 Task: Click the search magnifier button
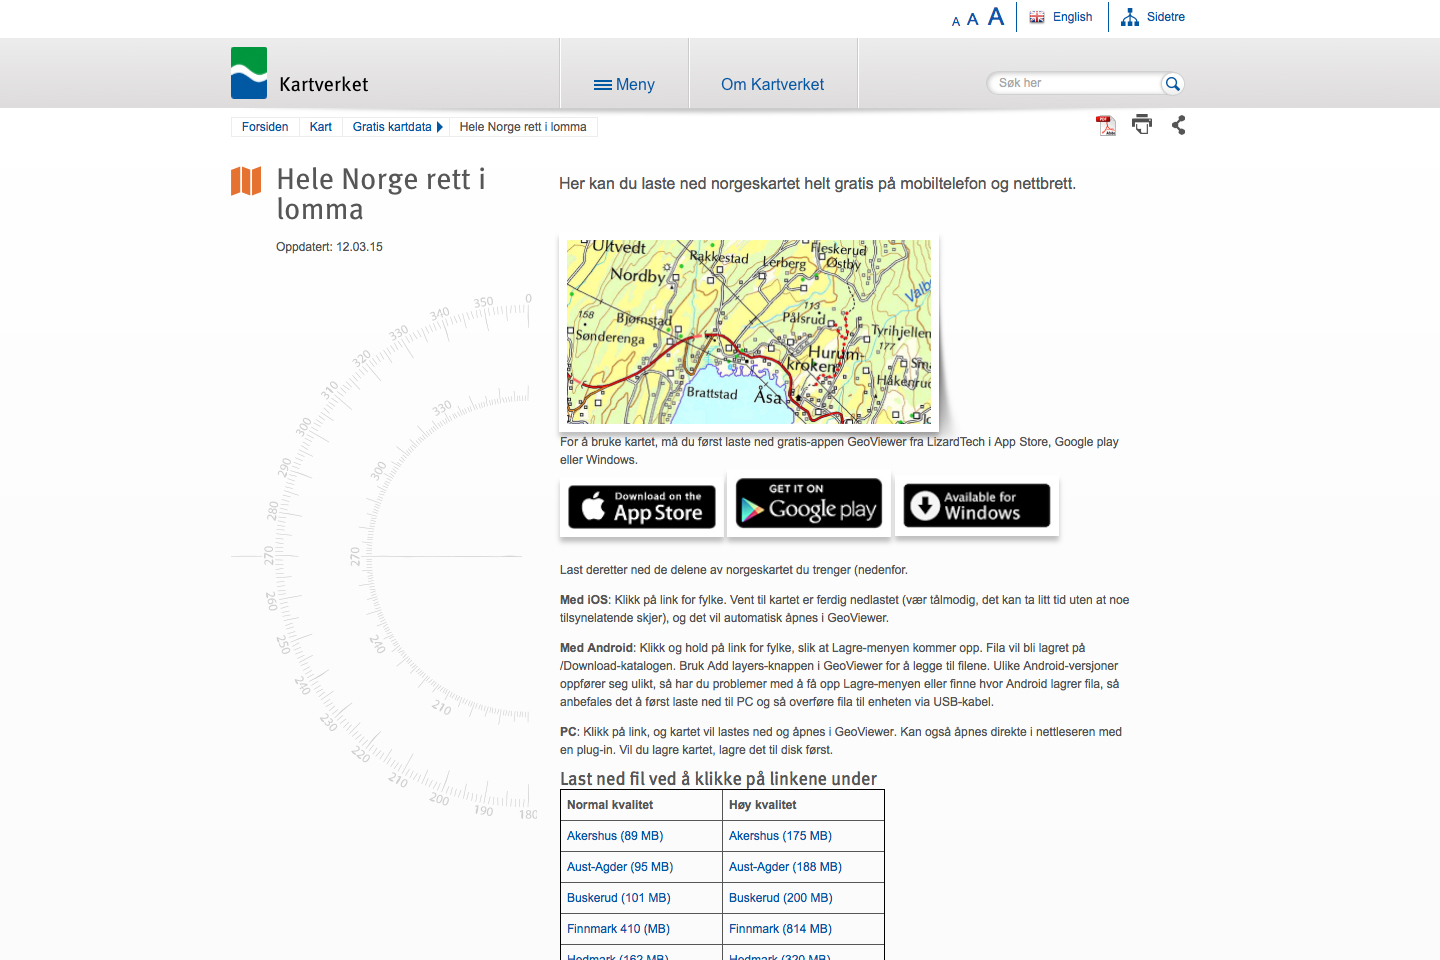tap(1173, 83)
